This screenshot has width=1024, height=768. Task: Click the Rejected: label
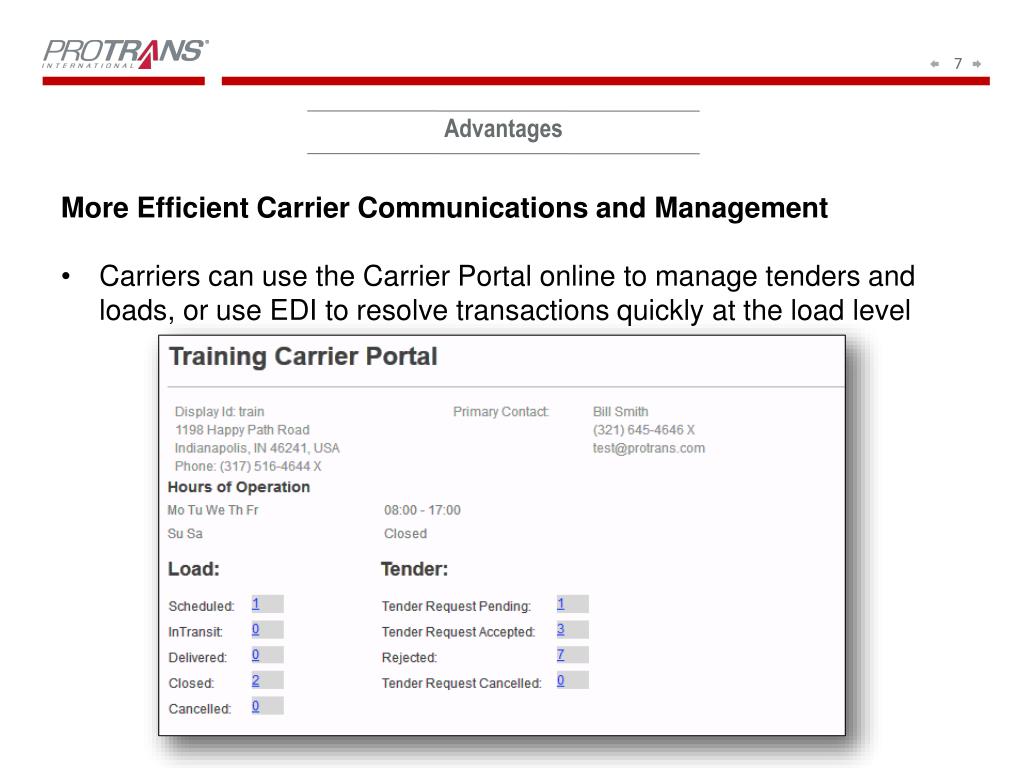click(x=409, y=657)
